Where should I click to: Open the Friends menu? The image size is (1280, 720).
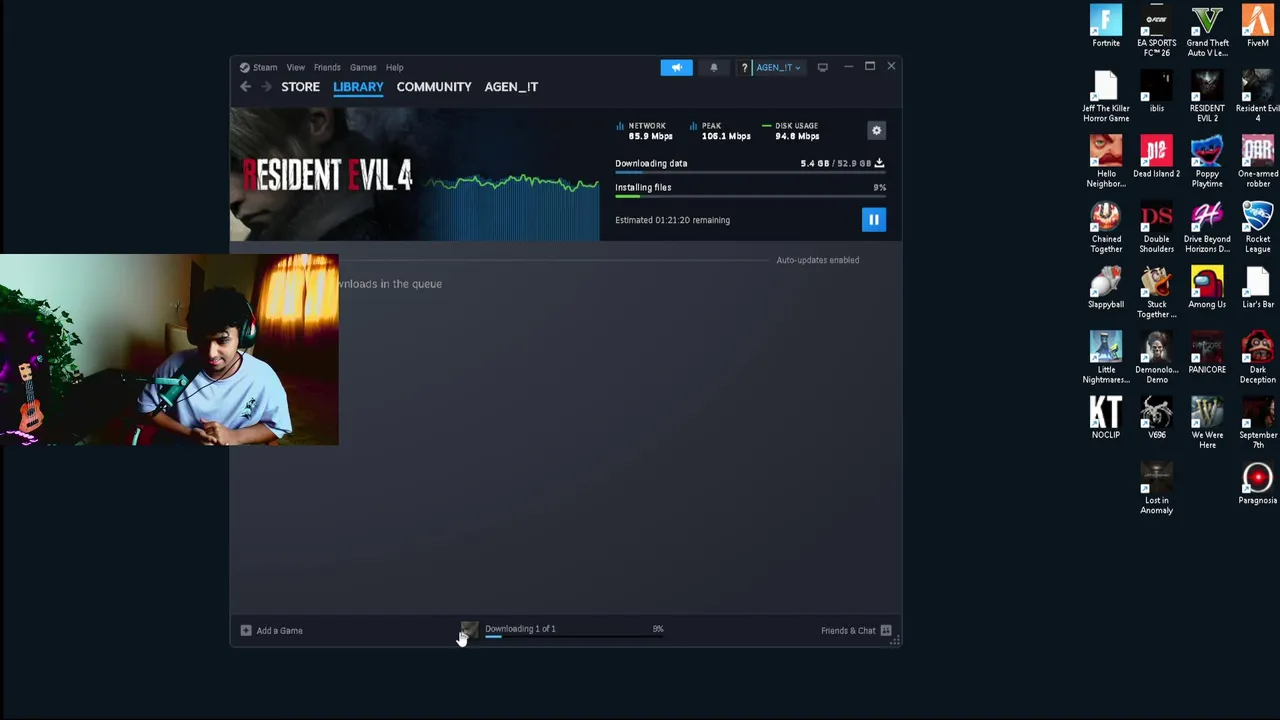(327, 67)
